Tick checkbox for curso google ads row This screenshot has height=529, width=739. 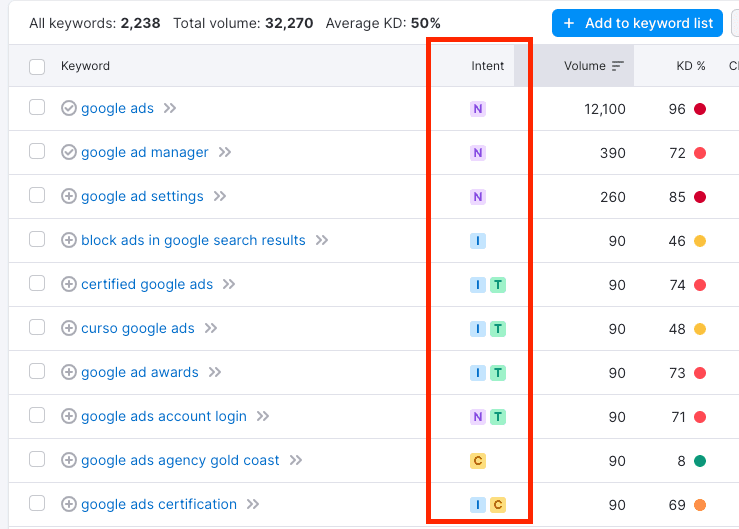[37, 327]
